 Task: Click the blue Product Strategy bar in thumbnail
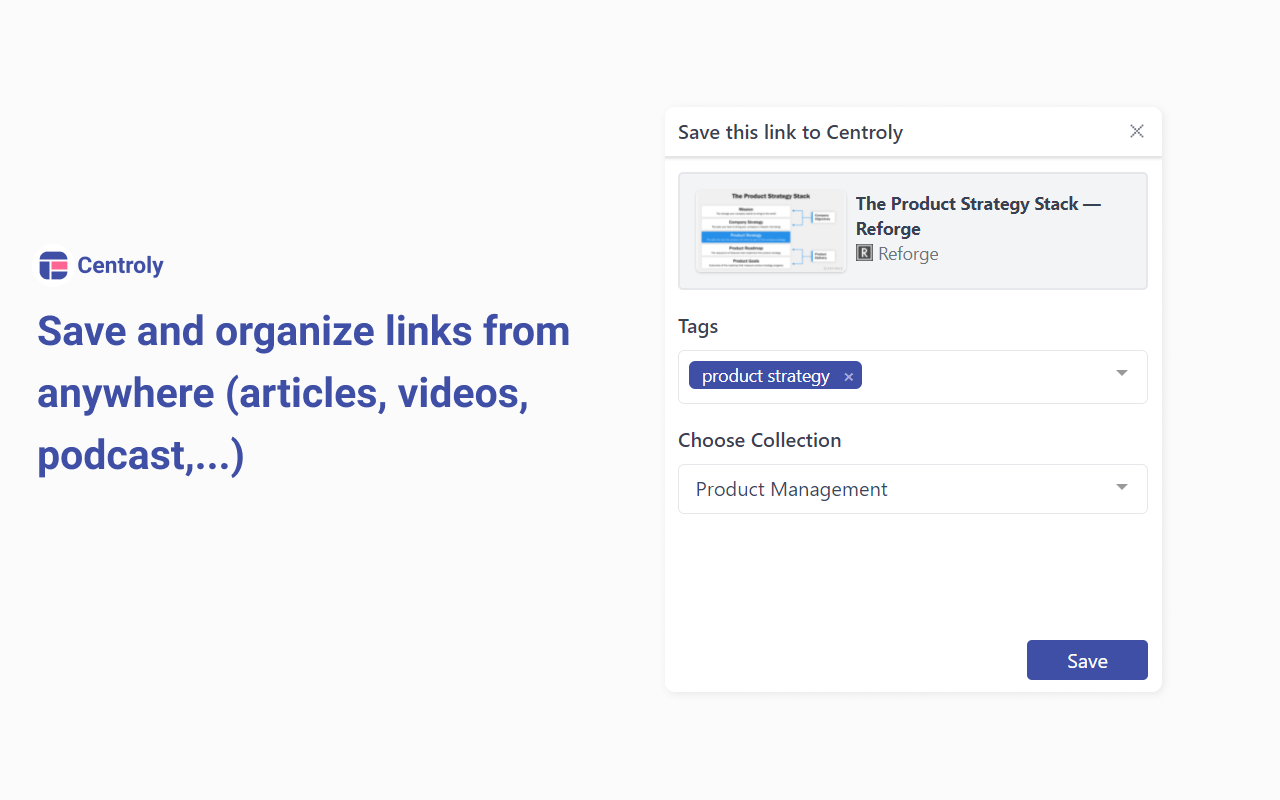click(746, 236)
